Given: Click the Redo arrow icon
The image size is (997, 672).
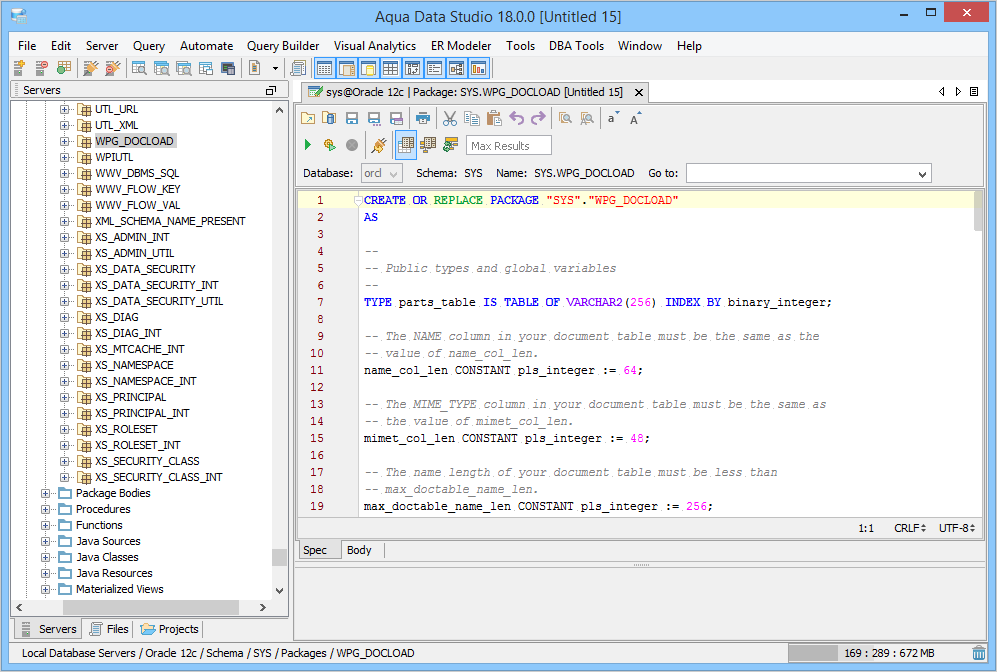Looking at the screenshot, I should point(538,118).
